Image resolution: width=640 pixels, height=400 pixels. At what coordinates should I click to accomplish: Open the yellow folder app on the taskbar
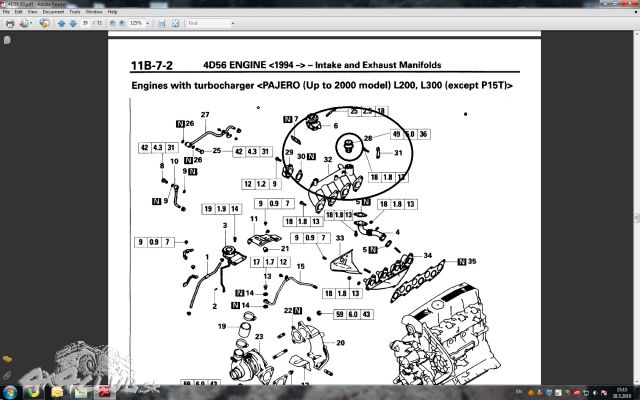tap(57, 393)
